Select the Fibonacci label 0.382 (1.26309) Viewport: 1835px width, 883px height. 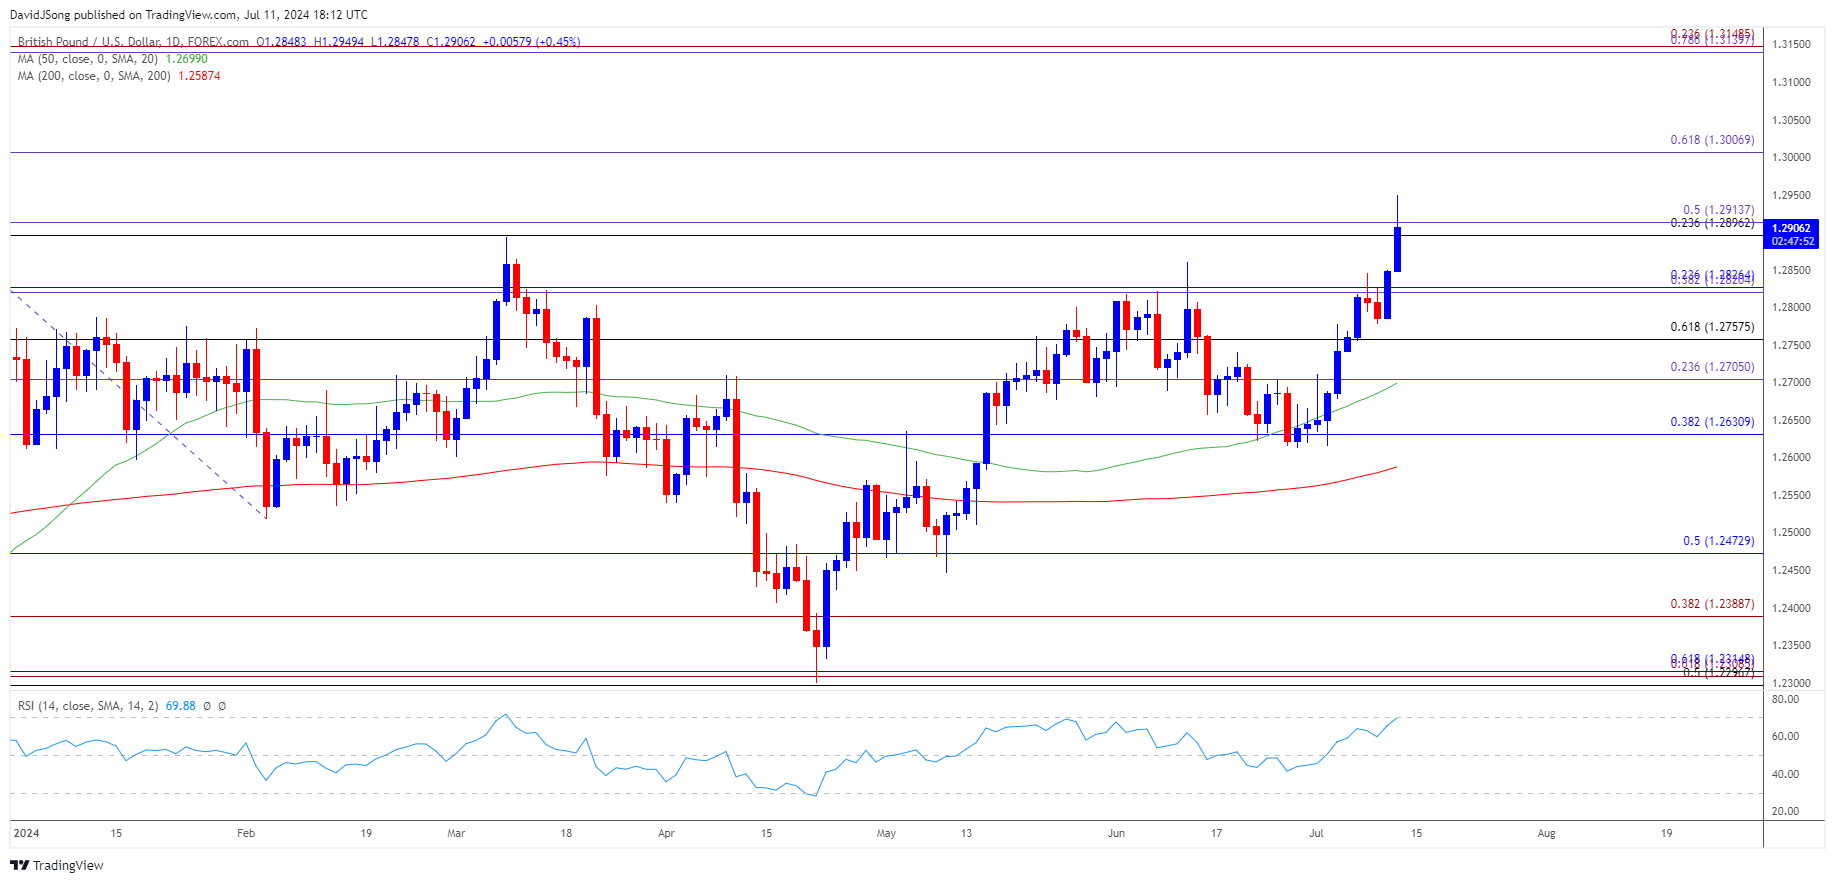click(x=1712, y=422)
